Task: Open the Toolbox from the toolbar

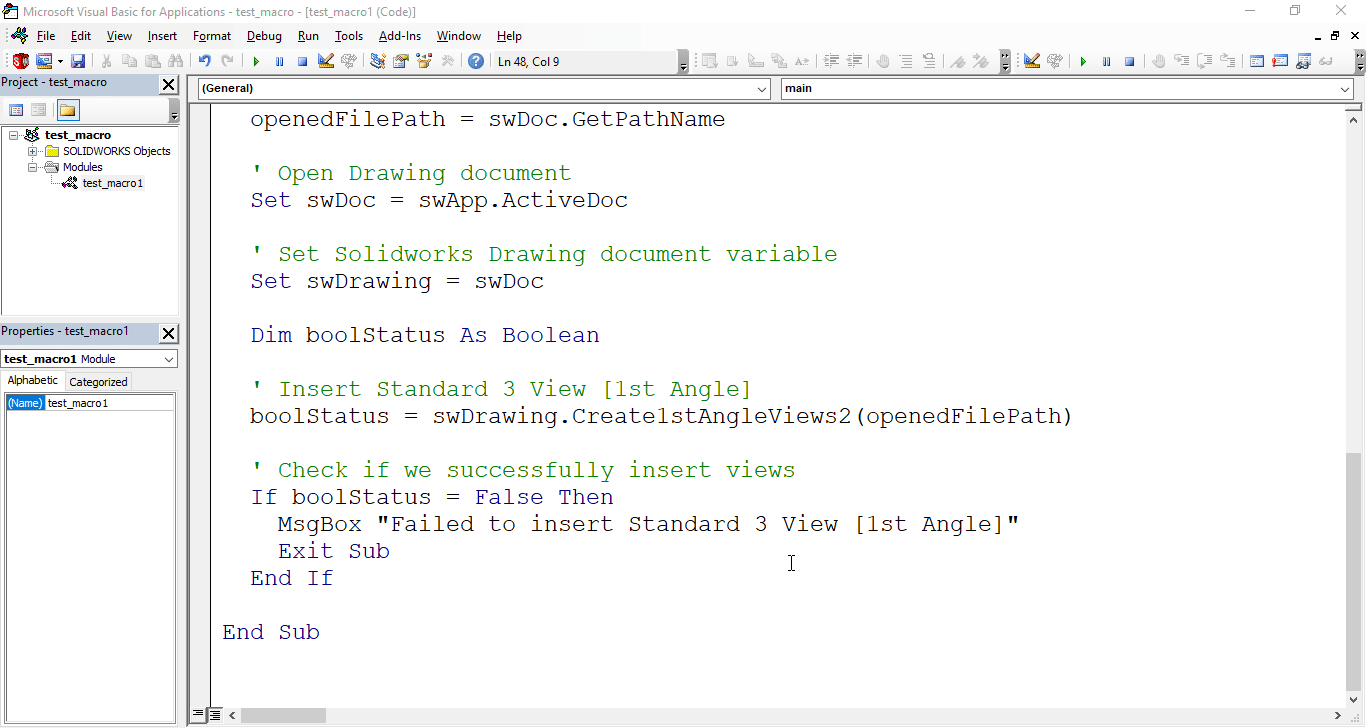Action: (x=448, y=60)
